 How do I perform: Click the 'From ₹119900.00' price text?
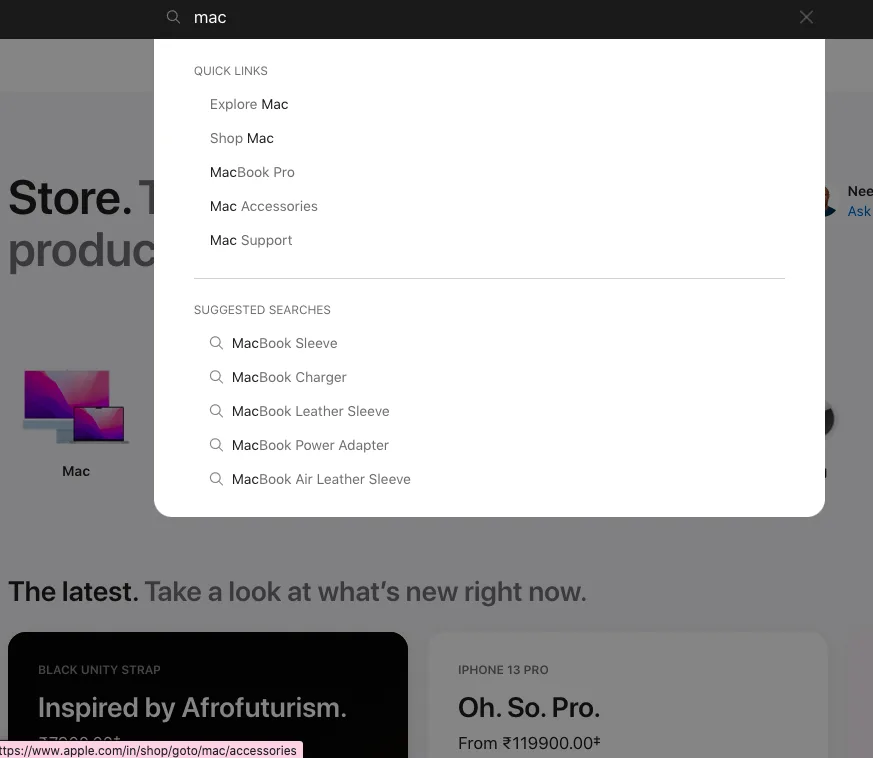[529, 743]
